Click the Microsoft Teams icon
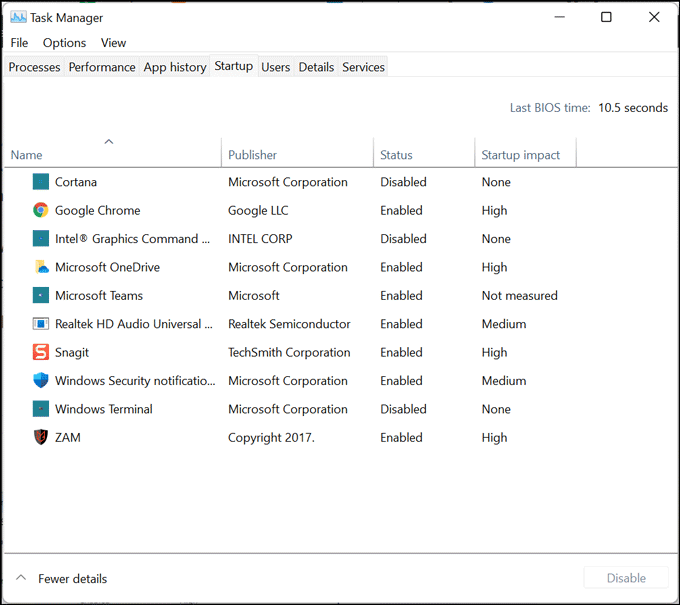680x605 pixels. (x=41, y=295)
